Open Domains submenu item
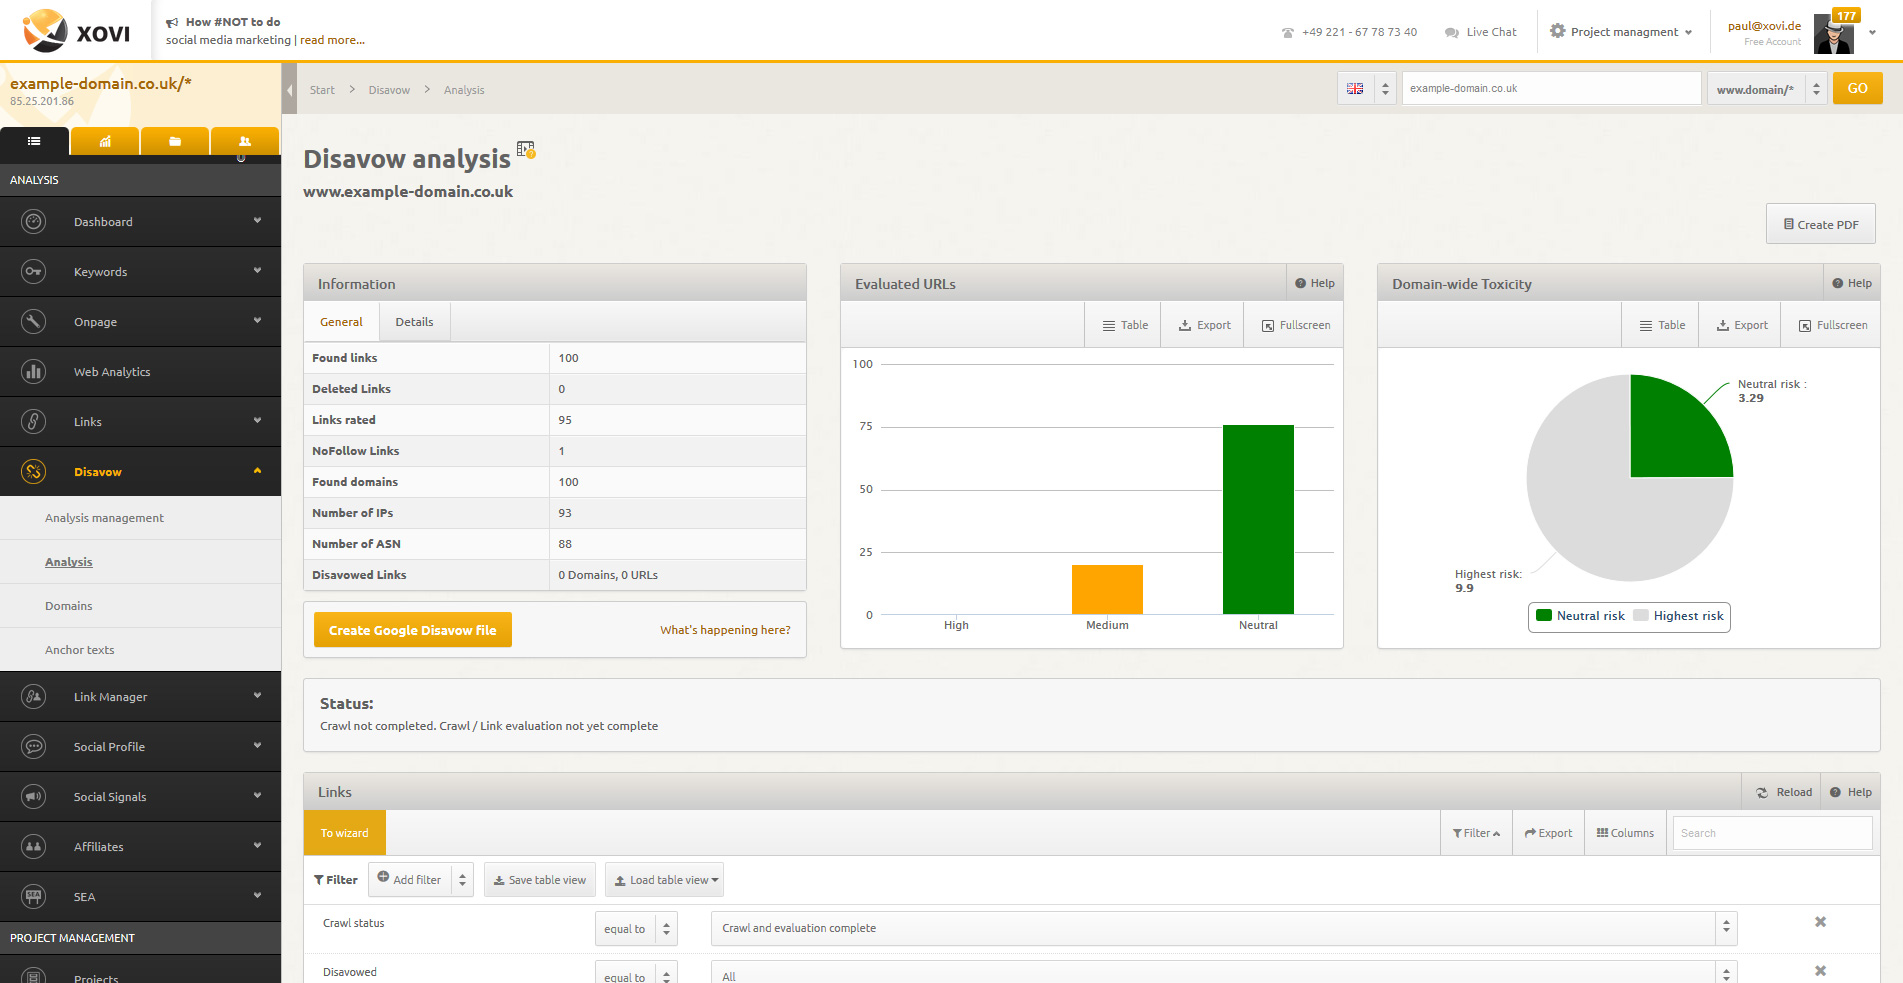The width and height of the screenshot is (1903, 983). click(x=140, y=606)
